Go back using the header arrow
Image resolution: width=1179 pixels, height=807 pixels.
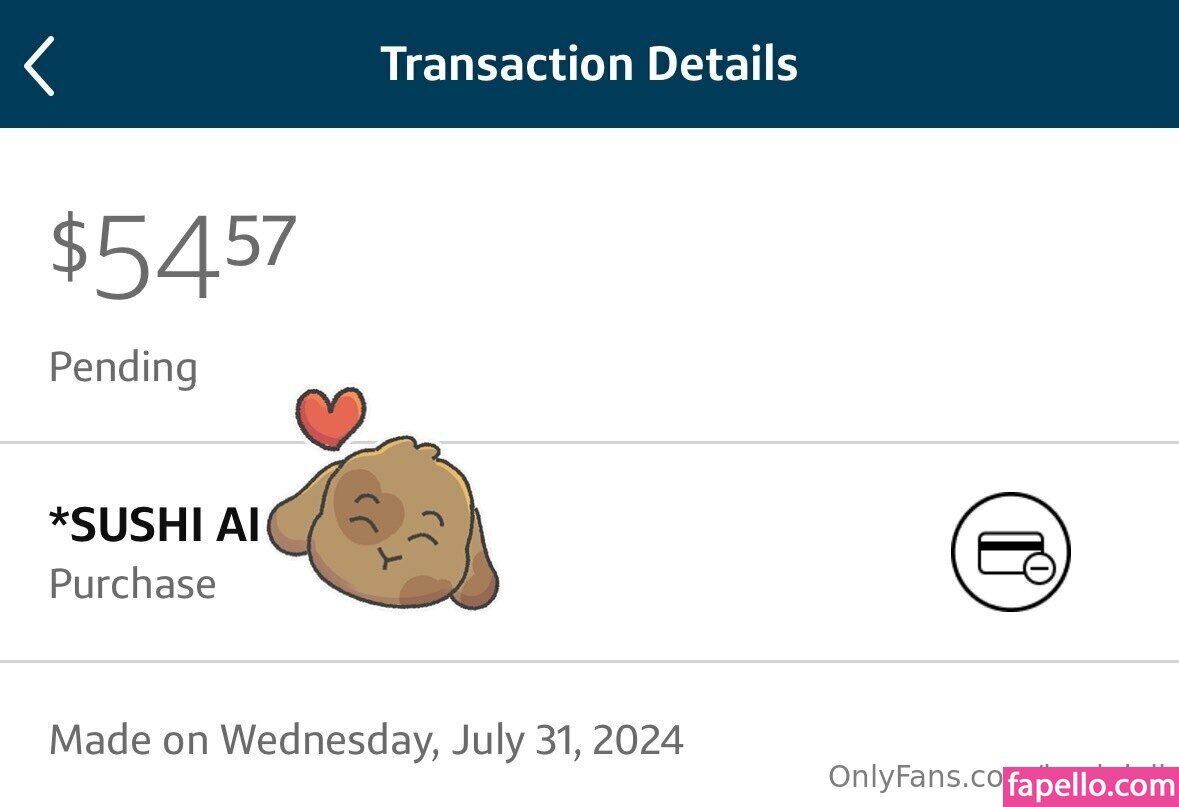(40, 66)
